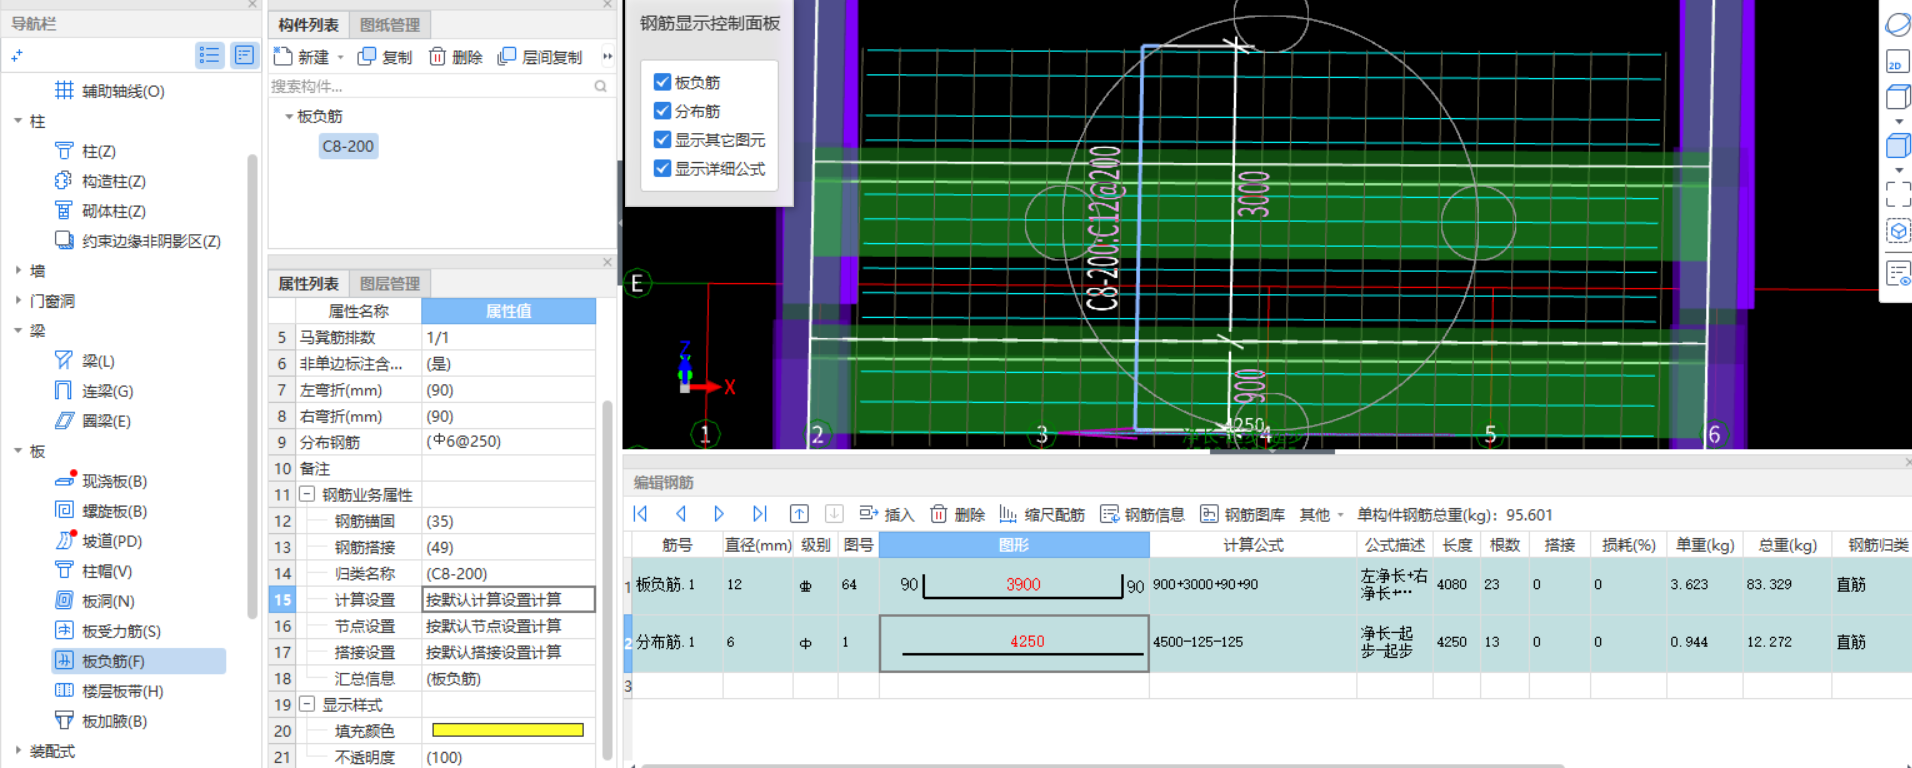Click 复制 copy component button
This screenshot has height=768, width=1912.
[x=385, y=57]
